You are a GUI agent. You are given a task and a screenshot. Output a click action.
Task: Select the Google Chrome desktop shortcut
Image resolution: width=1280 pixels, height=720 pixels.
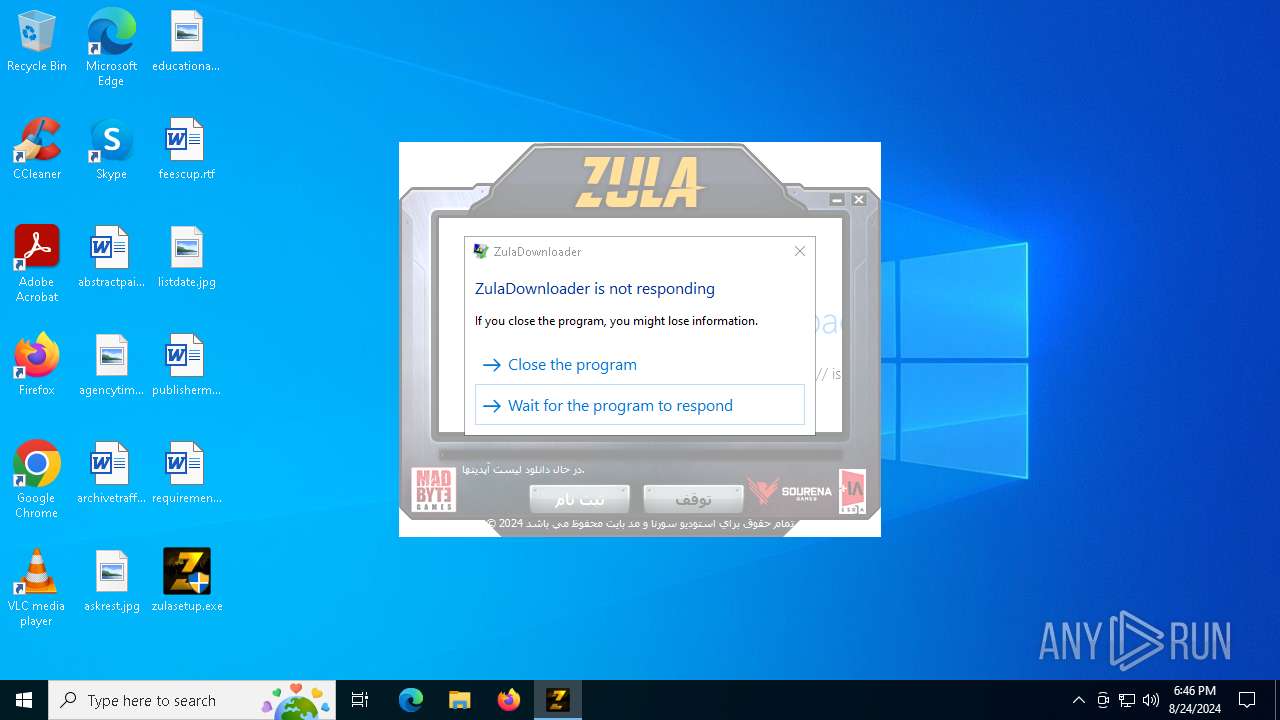pyautogui.click(x=37, y=480)
